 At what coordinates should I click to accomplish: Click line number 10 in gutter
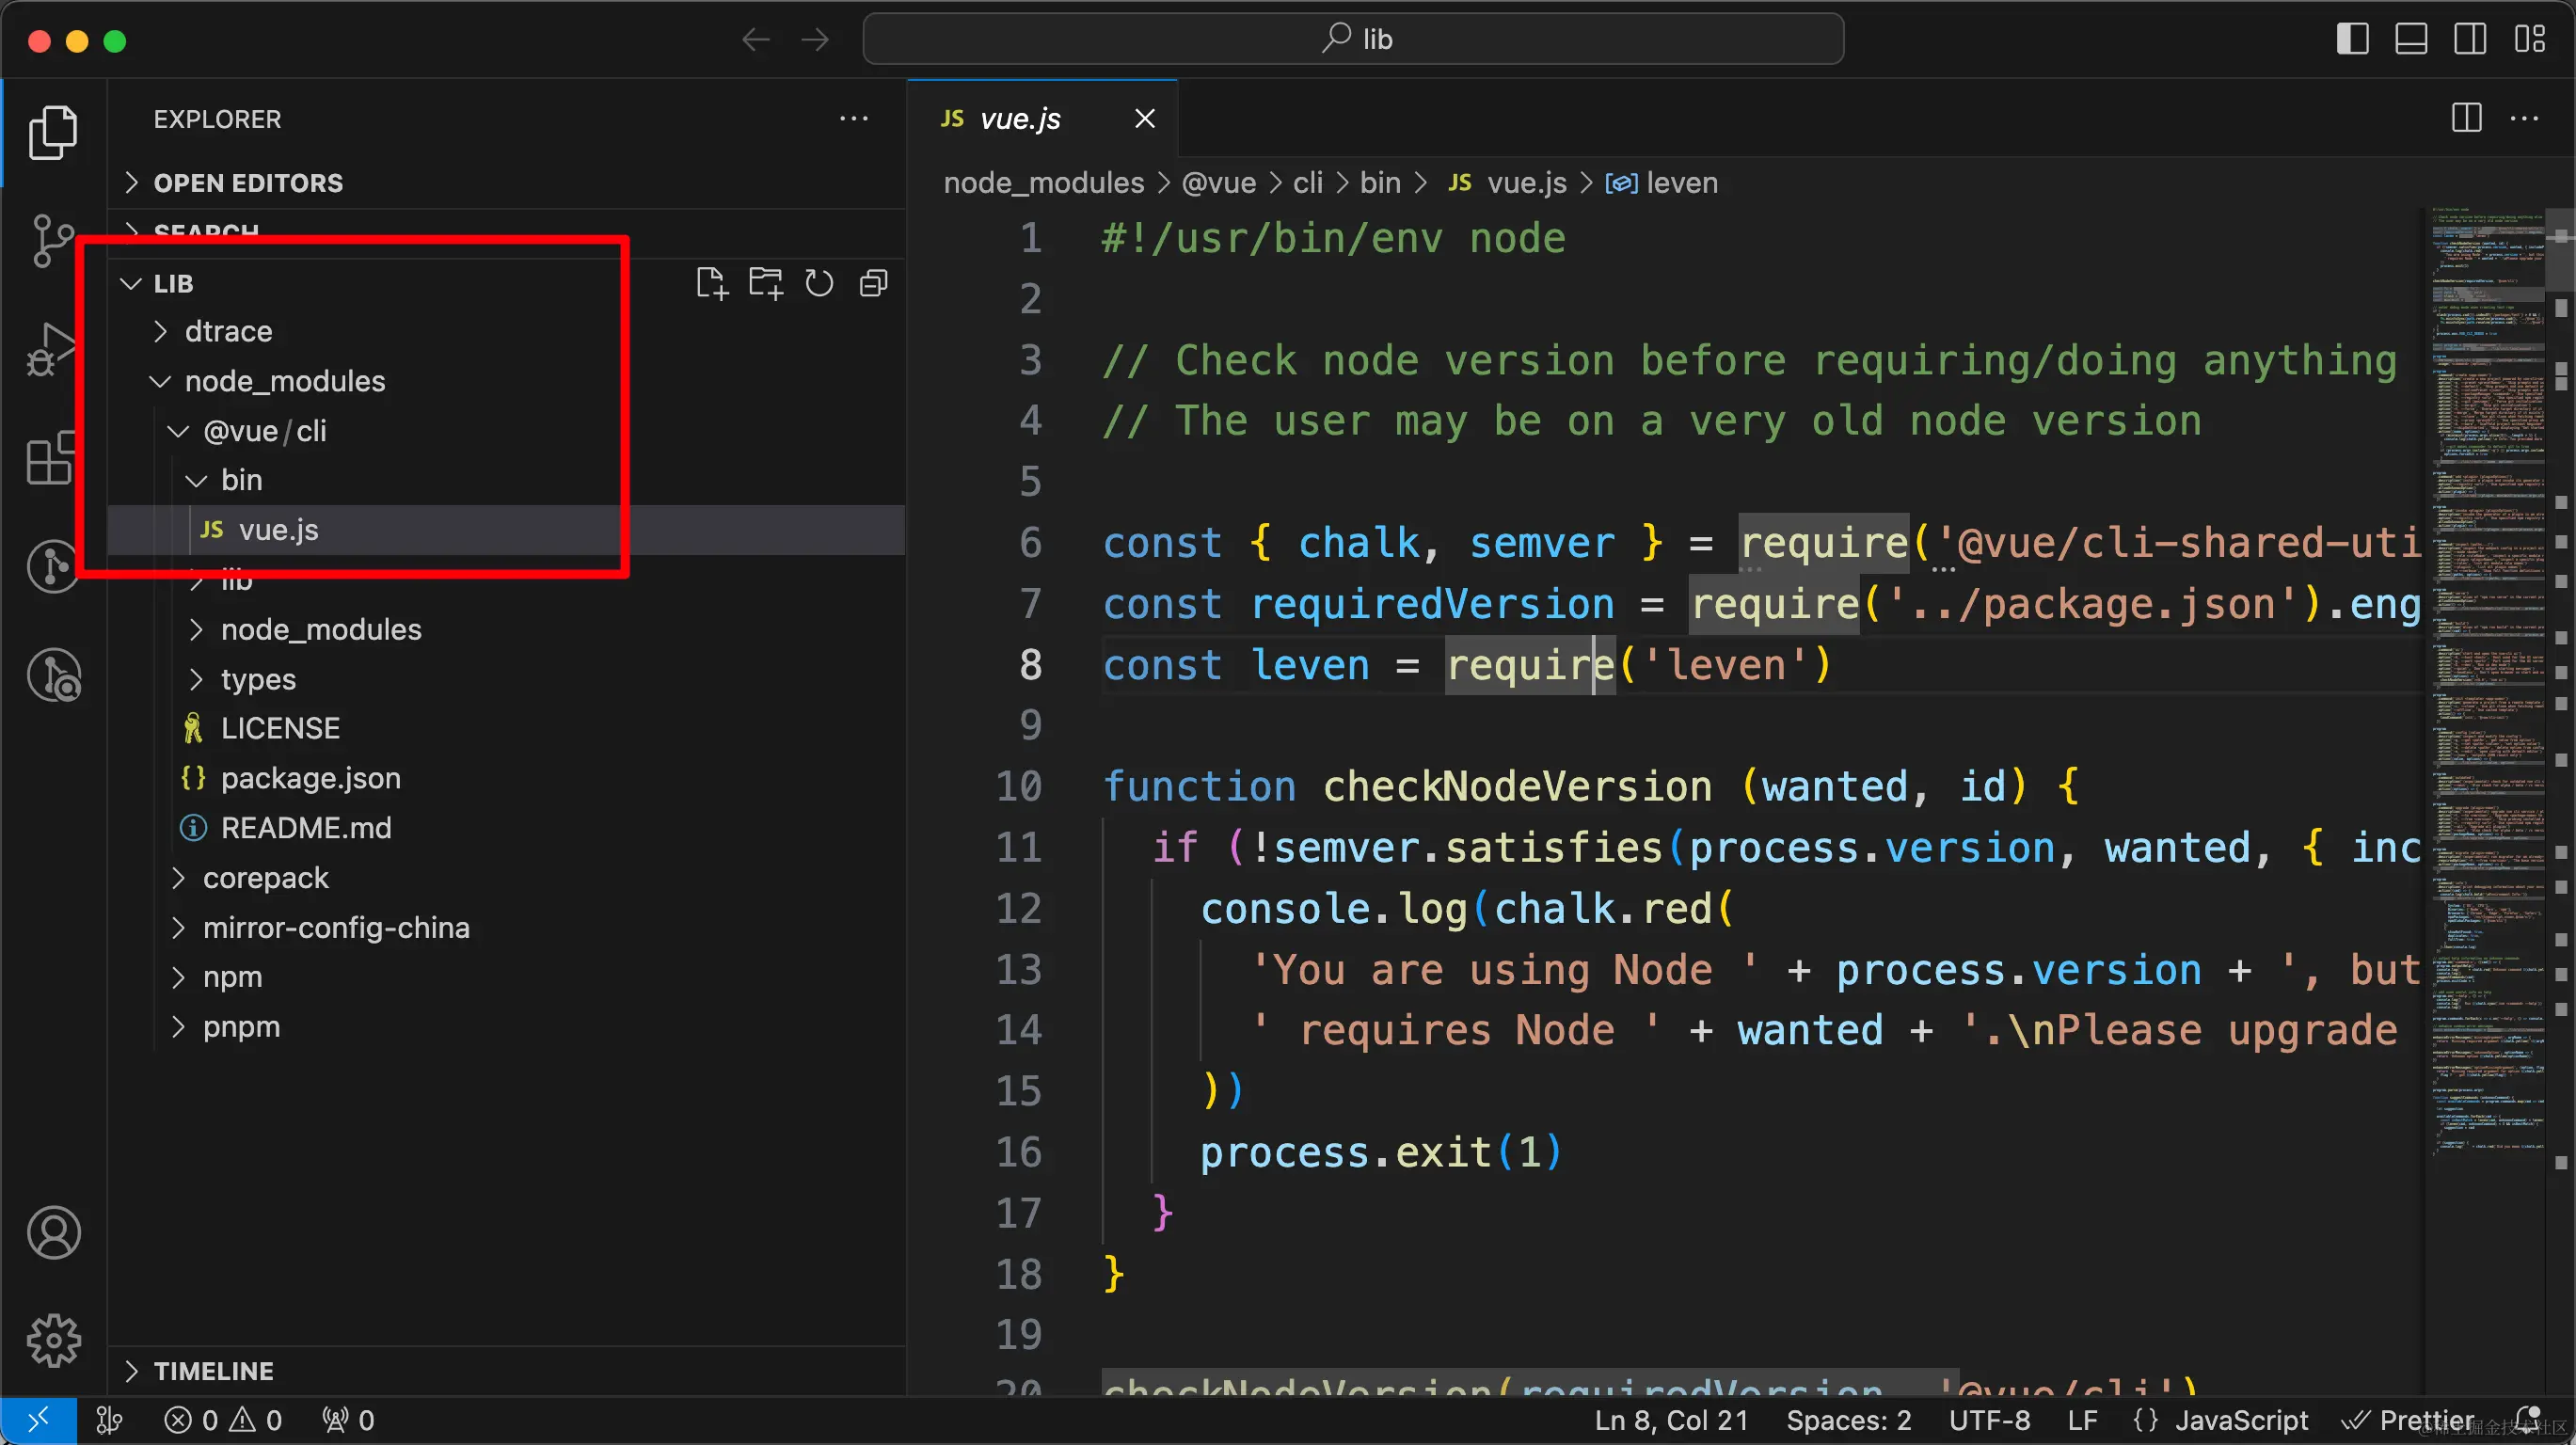1018,786
